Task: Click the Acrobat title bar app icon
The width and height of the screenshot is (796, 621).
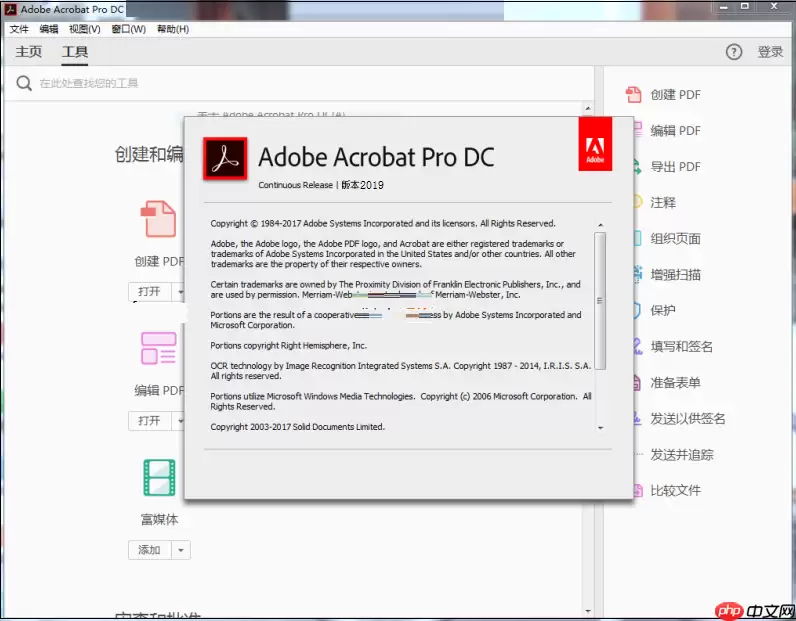Action: tap(11, 9)
